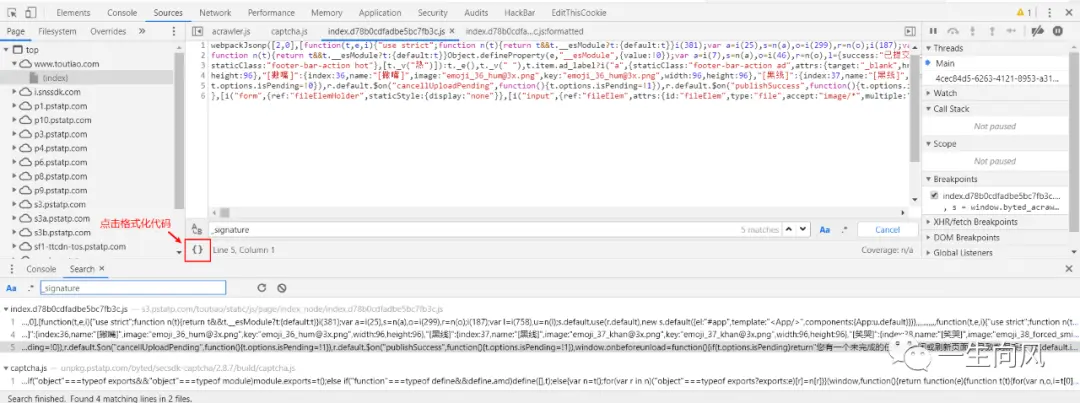Hide the debugger sidebar toggle
This screenshot has height=403, width=1080.
pyautogui.click(x=910, y=31)
